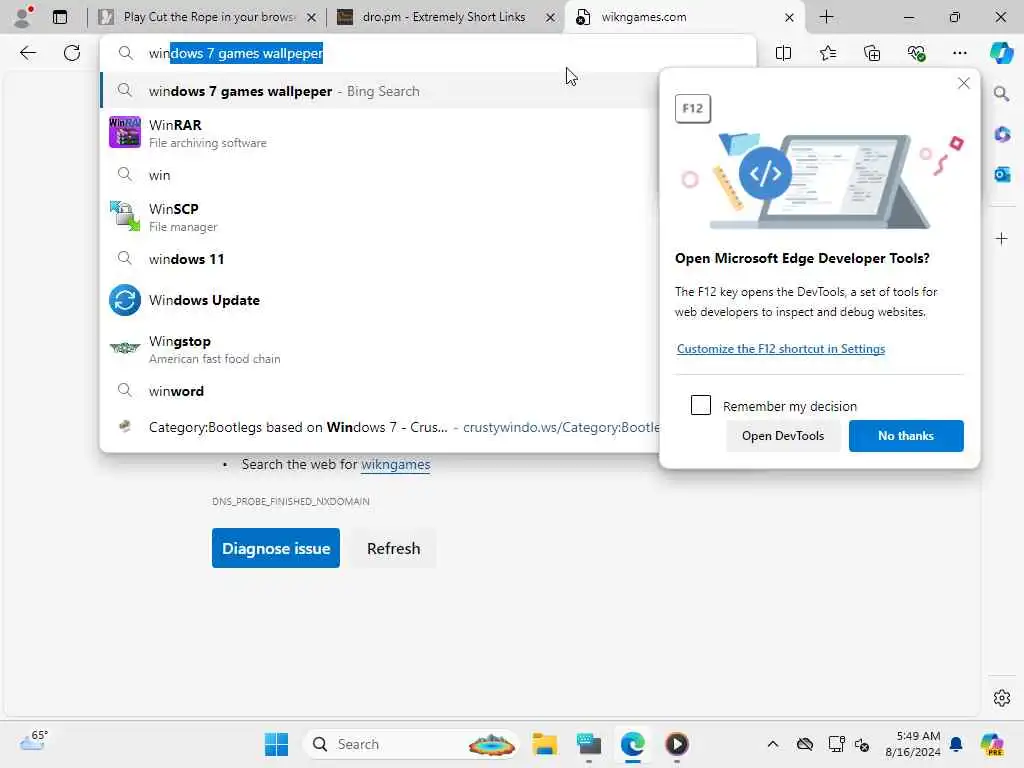This screenshot has height=768, width=1024.
Task: Open Category:Bootlegs crustywindo.ws suggestion
Action: click(380, 427)
